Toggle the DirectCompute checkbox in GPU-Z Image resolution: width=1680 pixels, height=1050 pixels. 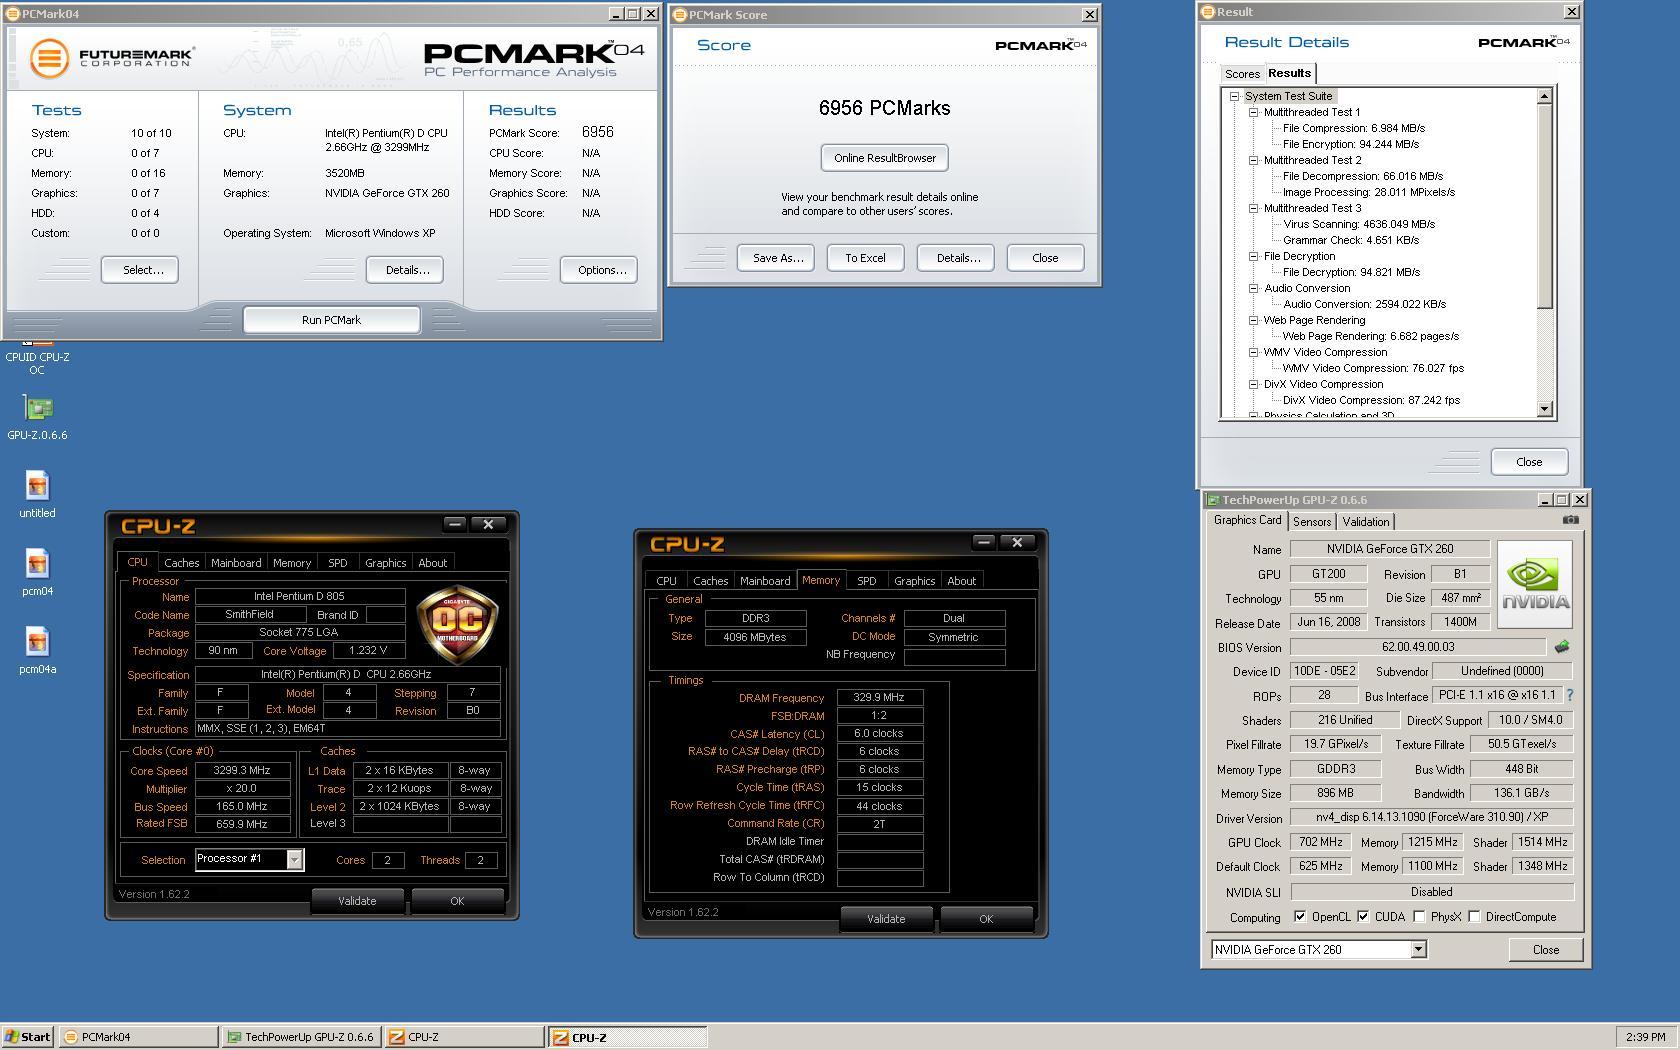(x=1474, y=917)
